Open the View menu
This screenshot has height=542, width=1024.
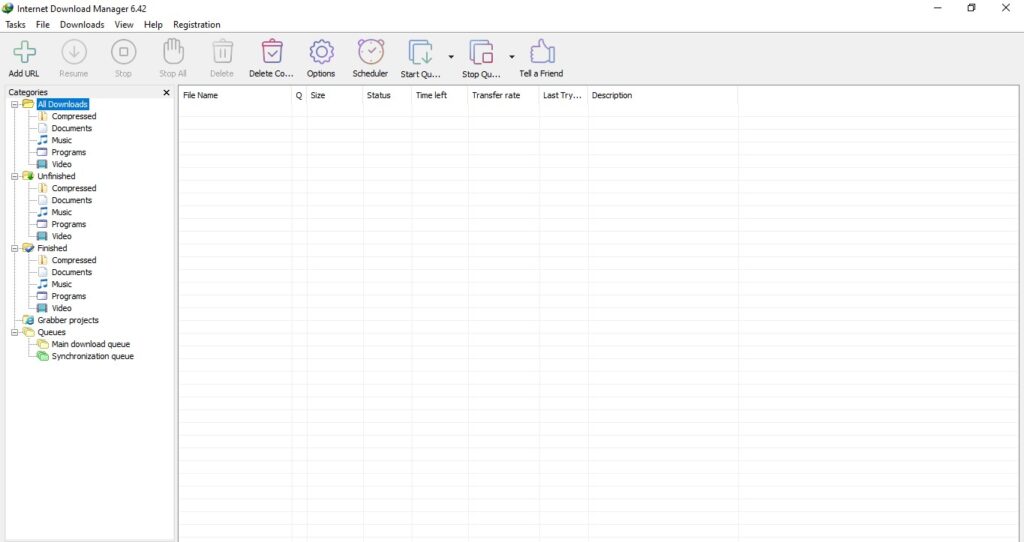(123, 25)
